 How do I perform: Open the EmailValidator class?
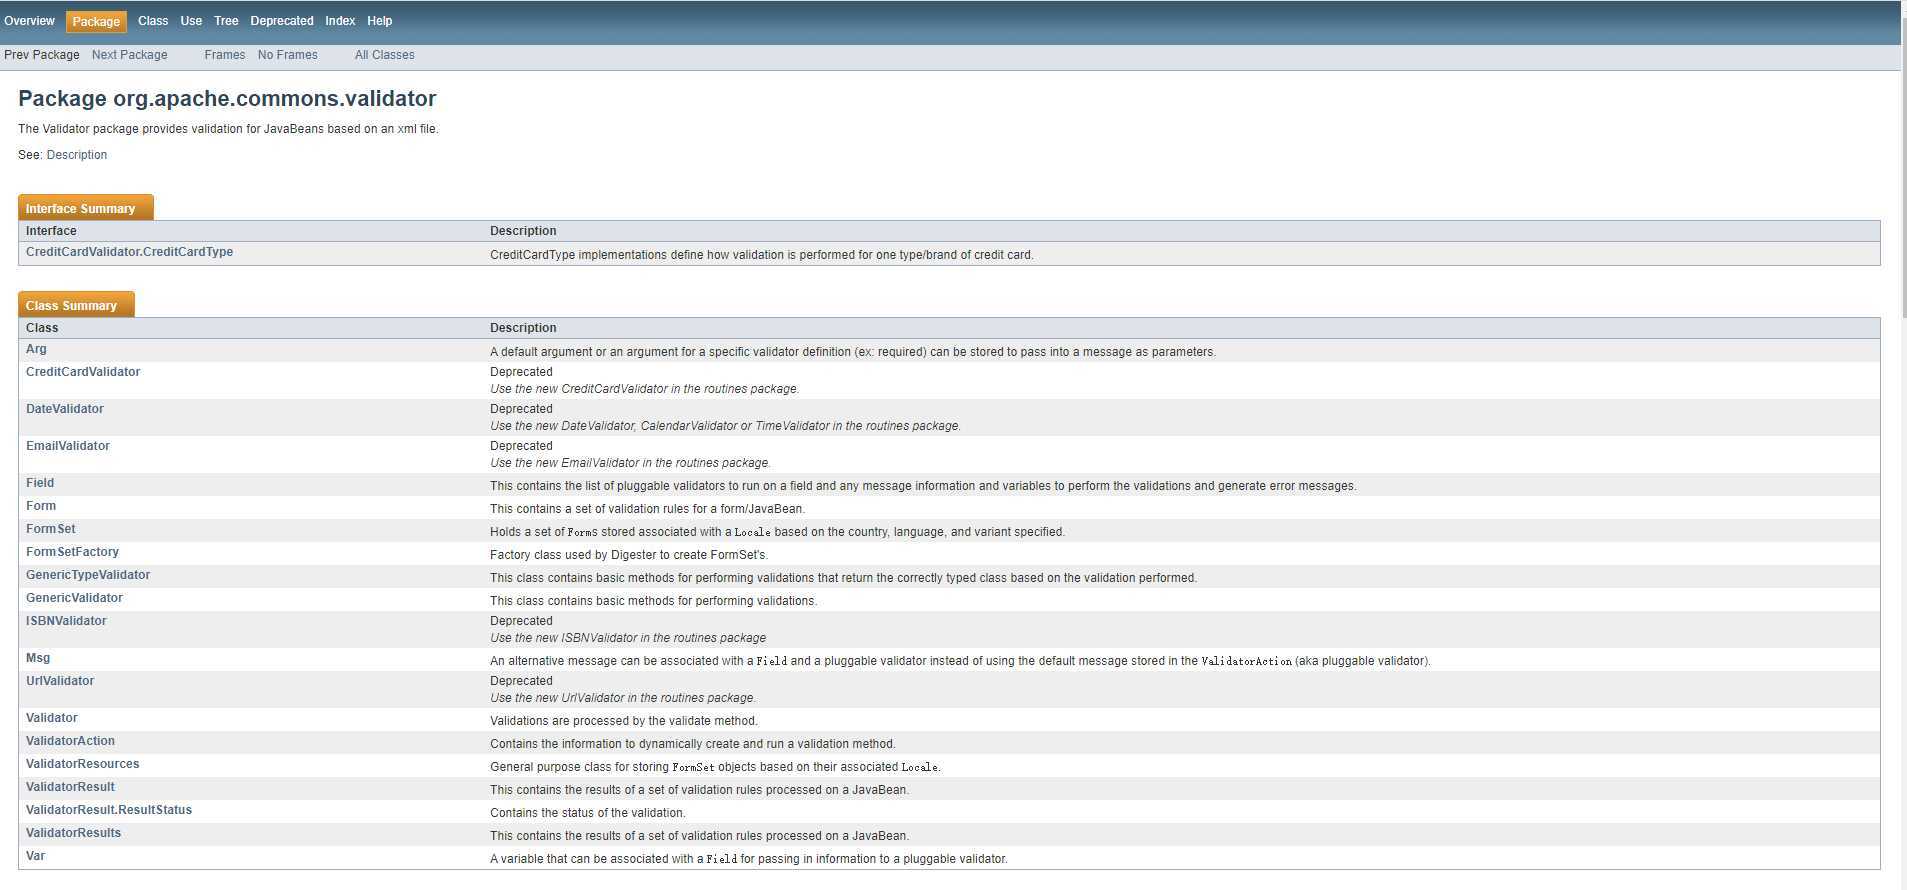[x=68, y=446]
